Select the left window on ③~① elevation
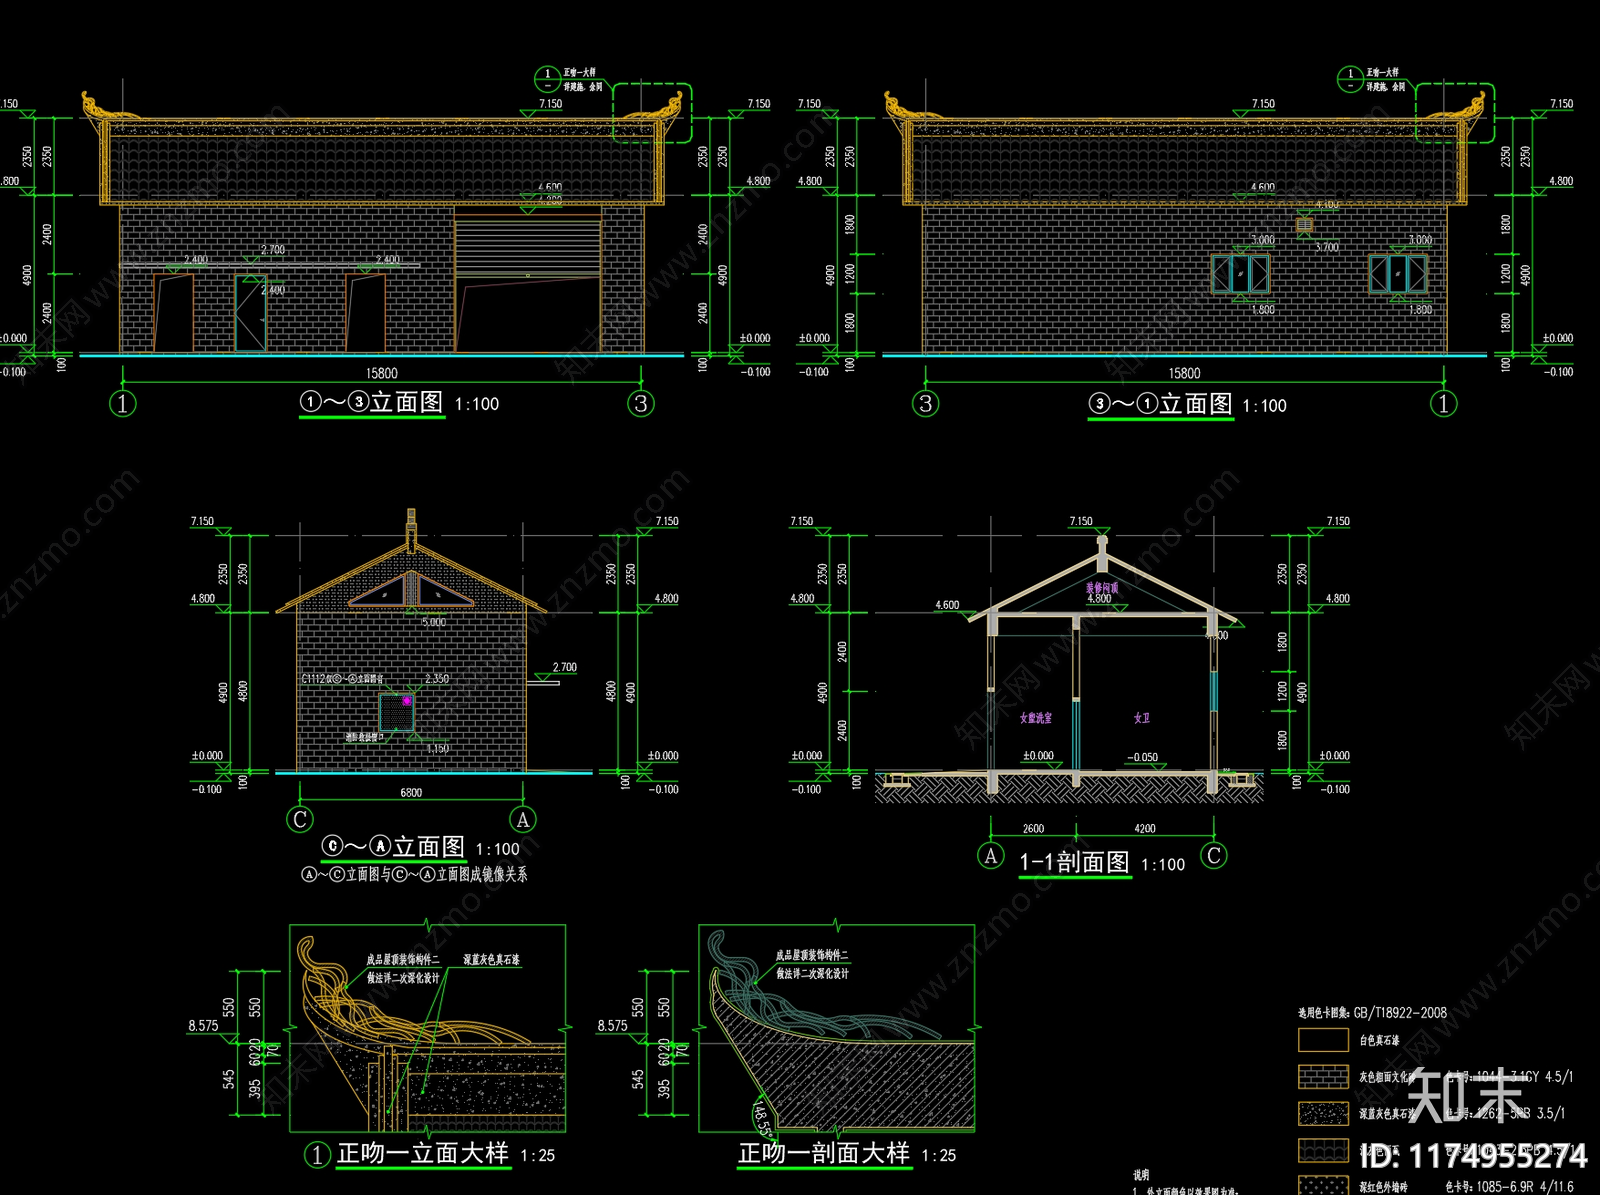Viewport: 1600px width, 1195px height. [1240, 274]
